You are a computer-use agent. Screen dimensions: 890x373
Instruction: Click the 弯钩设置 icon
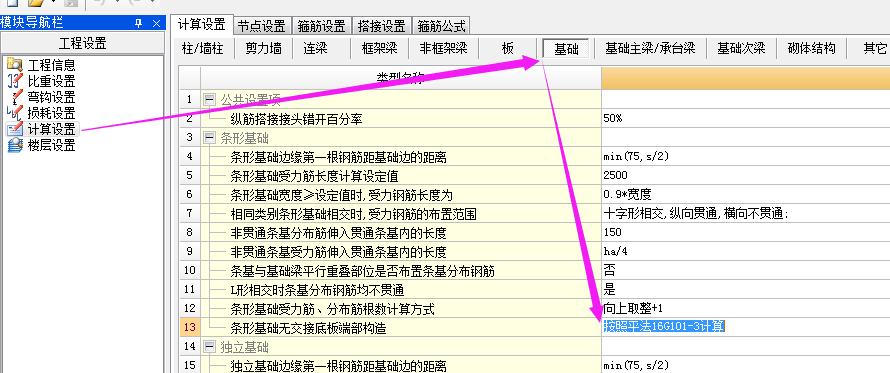click(15, 97)
